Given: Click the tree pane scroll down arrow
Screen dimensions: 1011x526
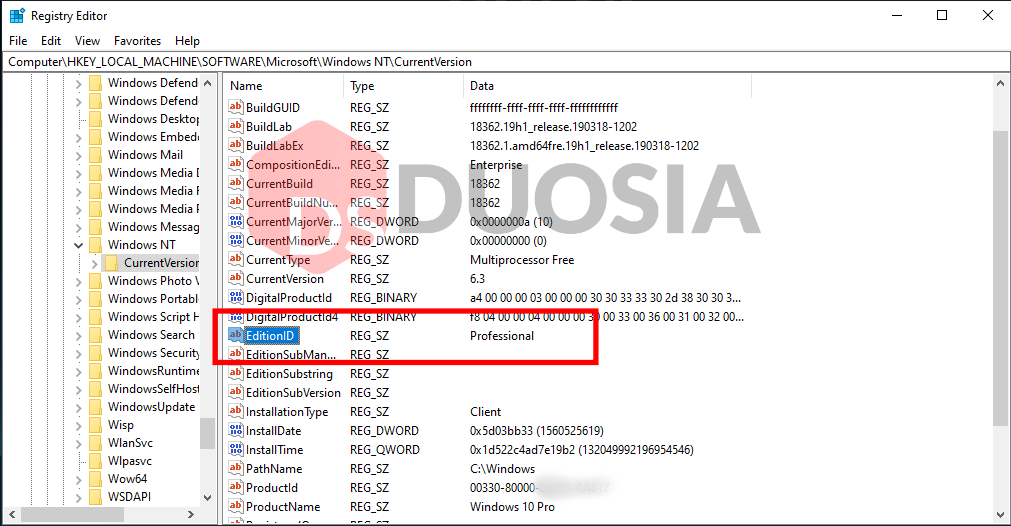Looking at the screenshot, I should click(x=207, y=498).
